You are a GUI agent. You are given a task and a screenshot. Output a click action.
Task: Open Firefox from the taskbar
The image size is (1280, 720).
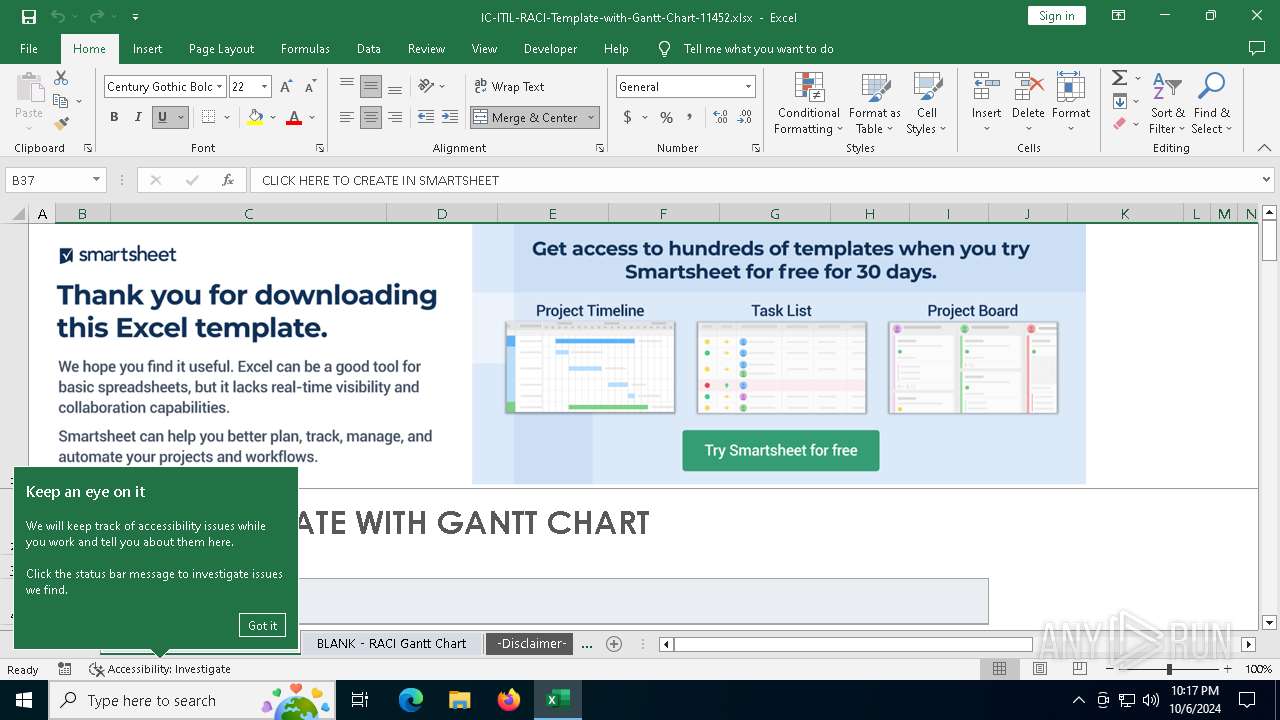pyautogui.click(x=509, y=700)
